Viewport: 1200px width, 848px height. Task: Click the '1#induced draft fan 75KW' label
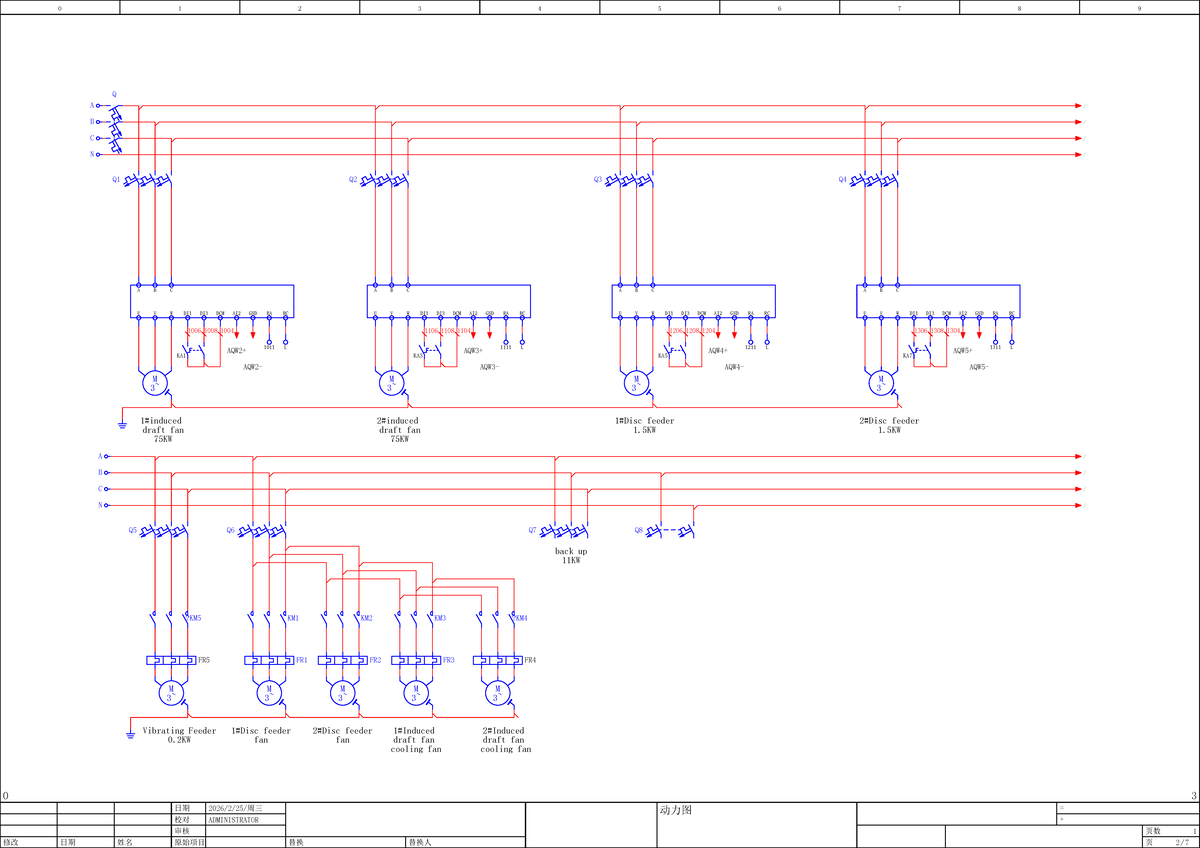[x=161, y=430]
